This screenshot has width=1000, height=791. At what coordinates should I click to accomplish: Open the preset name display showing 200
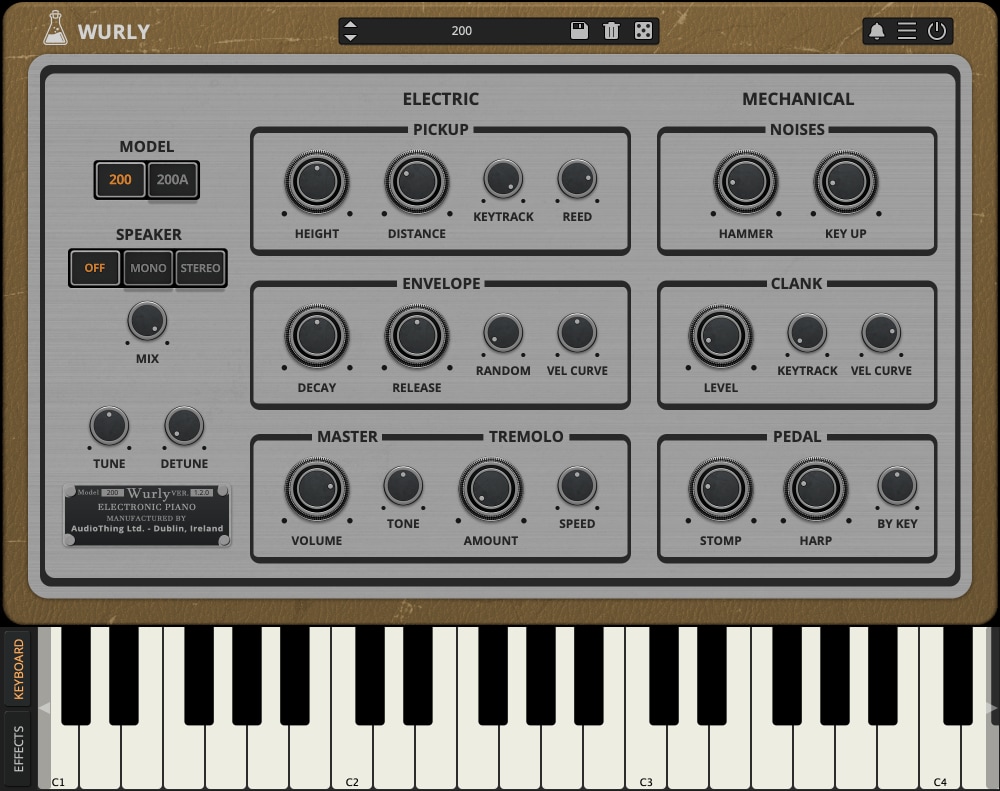coord(462,31)
